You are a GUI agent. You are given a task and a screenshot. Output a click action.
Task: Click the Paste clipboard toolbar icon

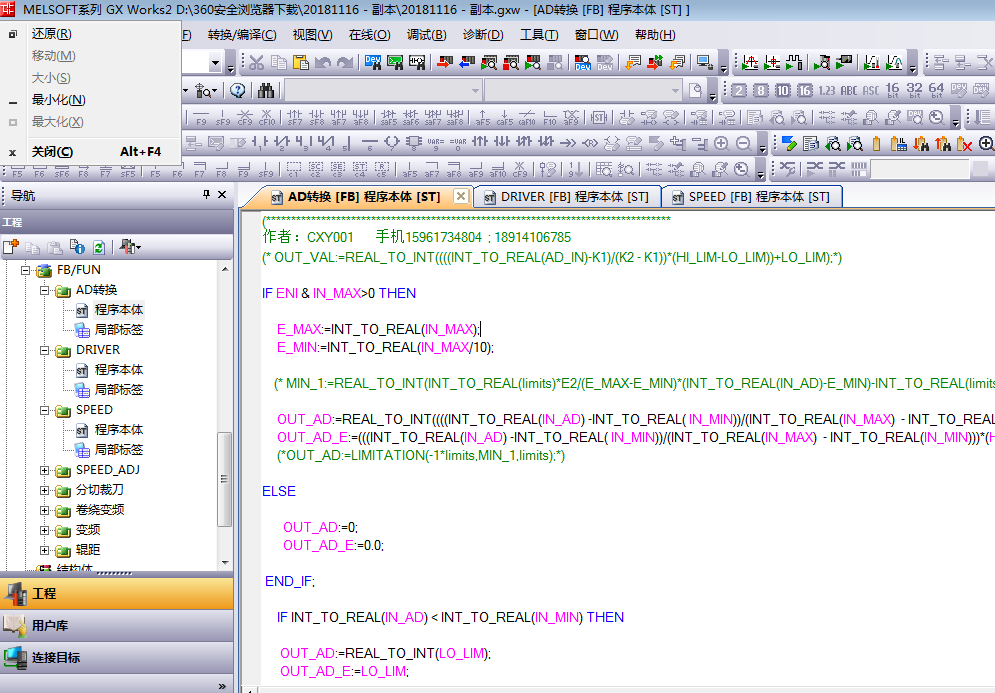[x=300, y=63]
